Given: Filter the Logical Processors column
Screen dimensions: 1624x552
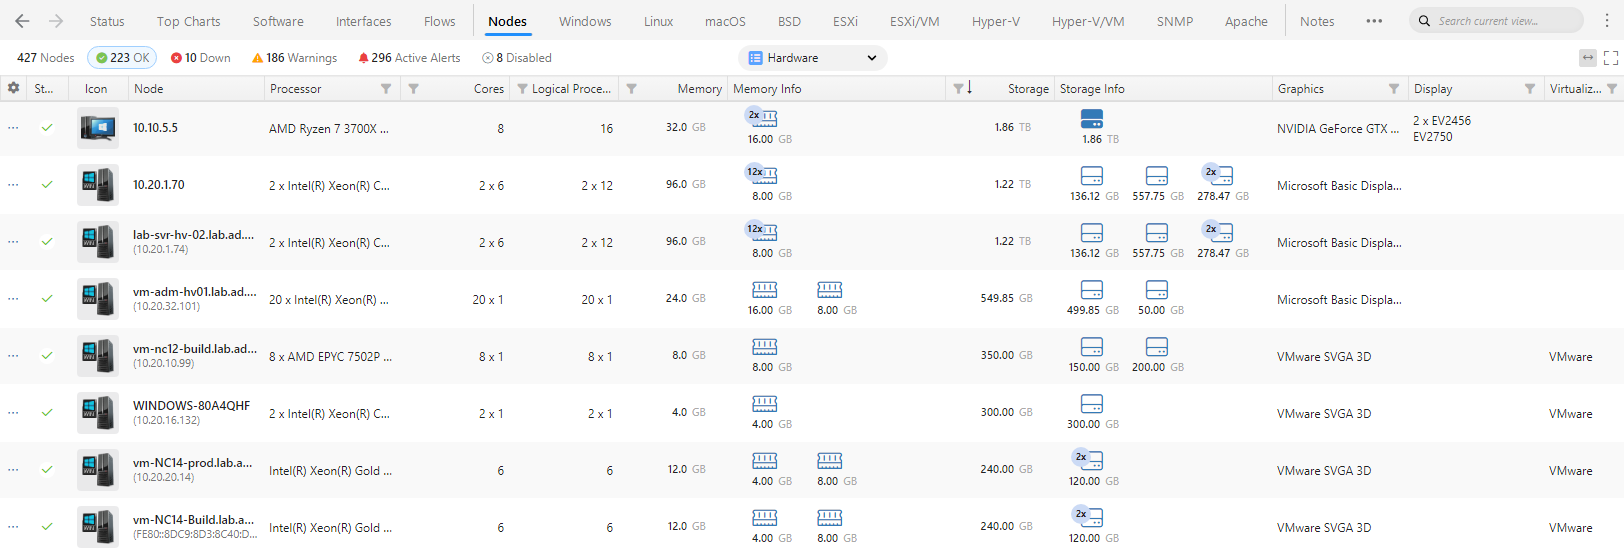Looking at the screenshot, I should (522, 89).
